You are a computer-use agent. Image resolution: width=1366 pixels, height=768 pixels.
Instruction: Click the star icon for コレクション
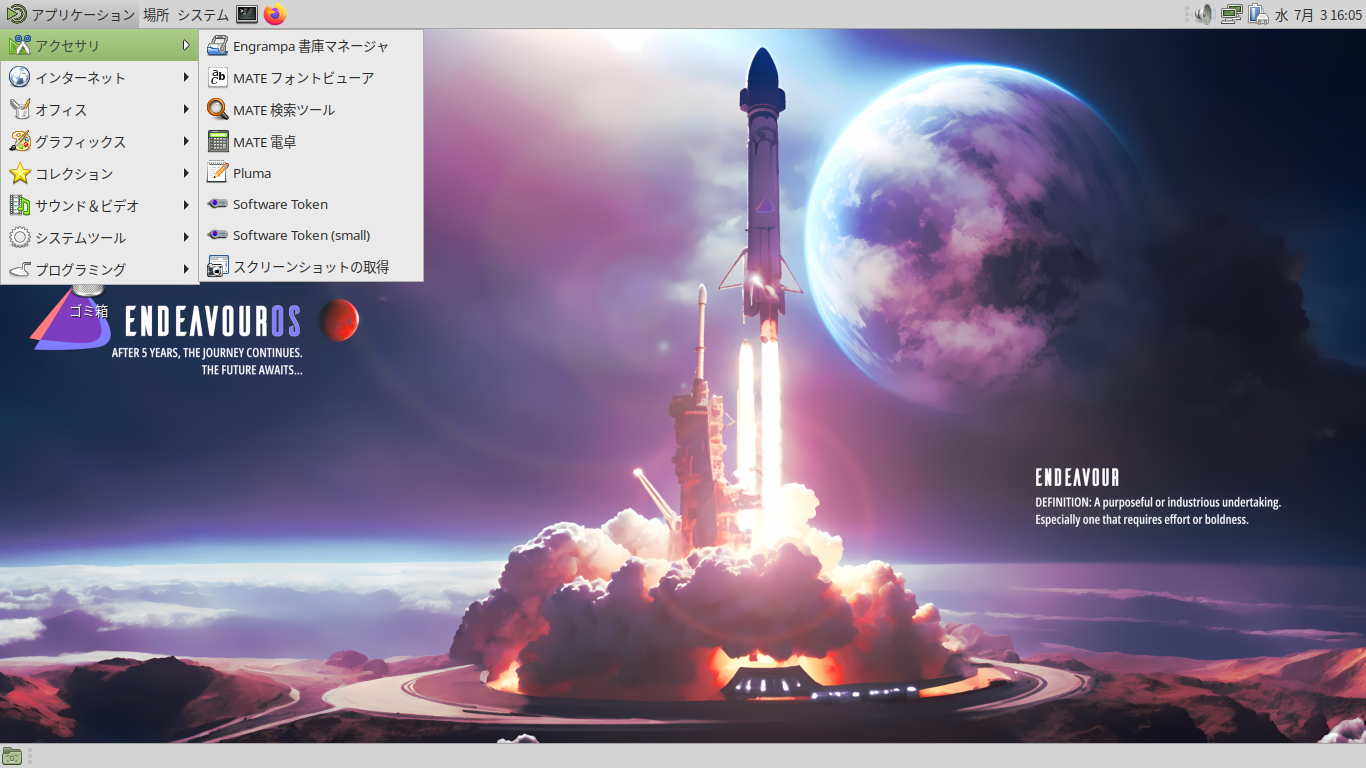(19, 173)
